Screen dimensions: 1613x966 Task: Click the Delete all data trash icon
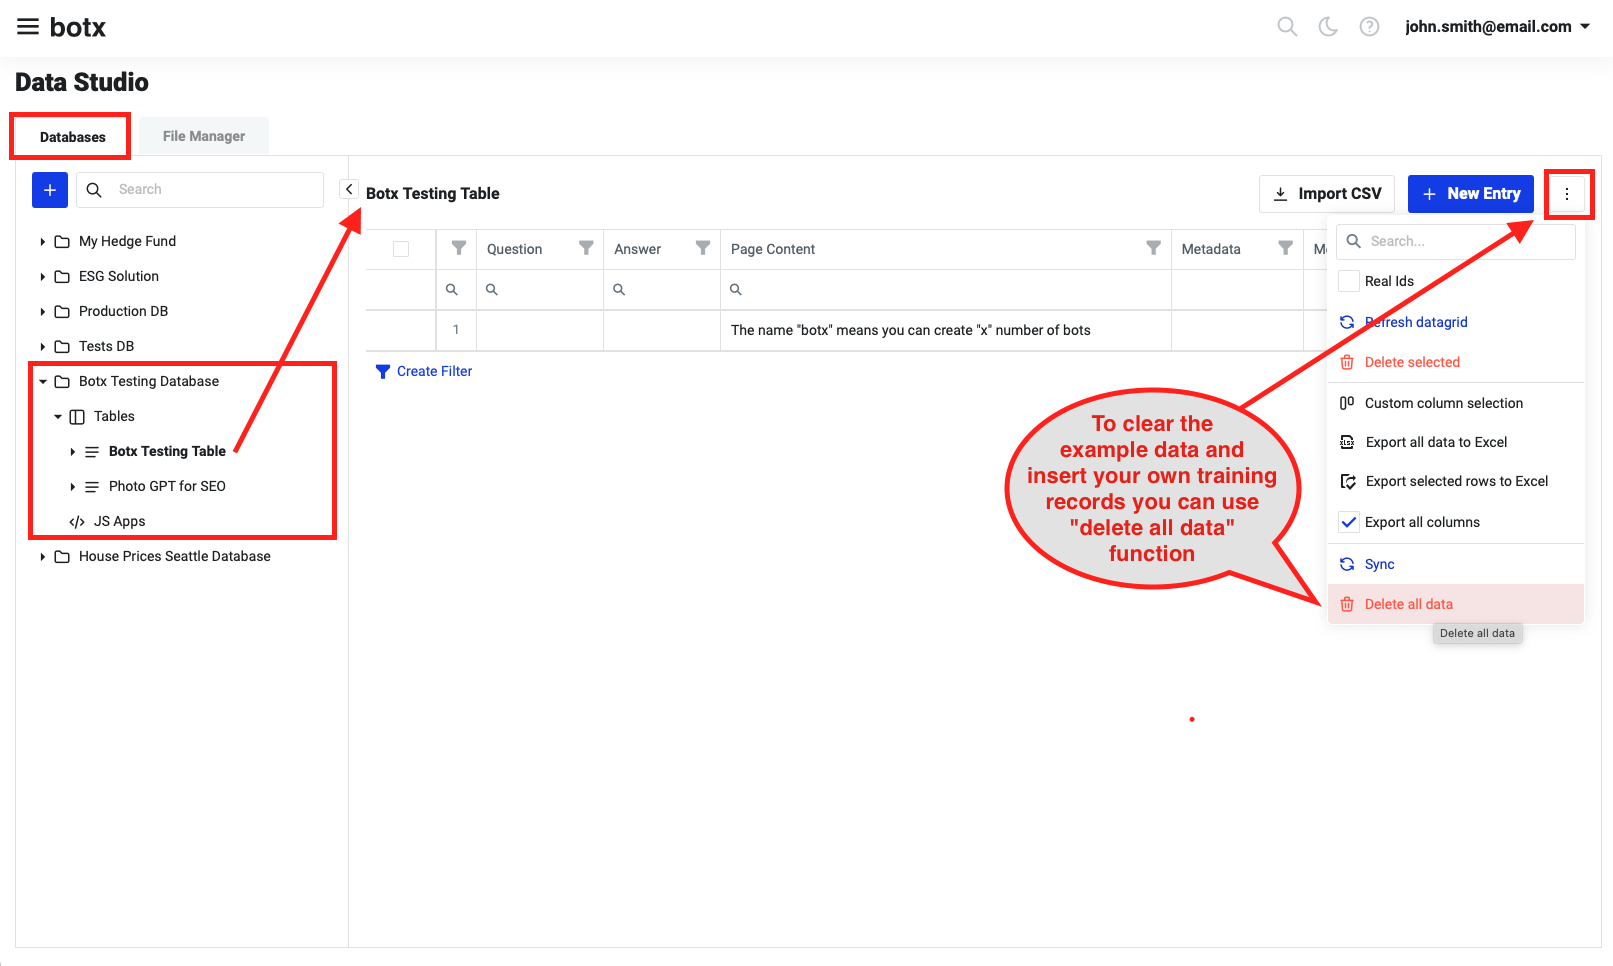[1348, 604]
